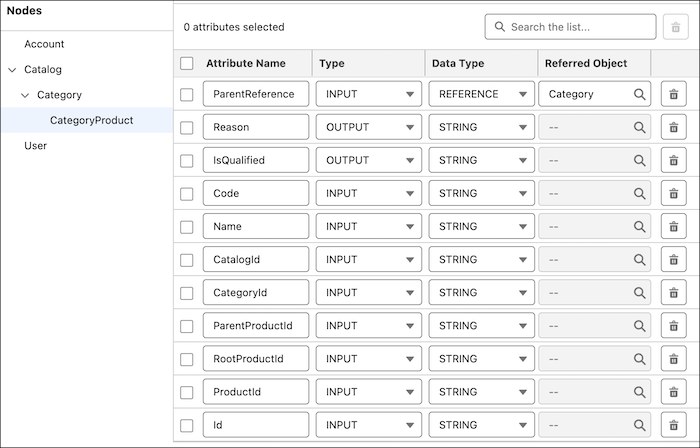Delete the ParentReference attribute row
The width and height of the screenshot is (700, 448).
(x=673, y=94)
